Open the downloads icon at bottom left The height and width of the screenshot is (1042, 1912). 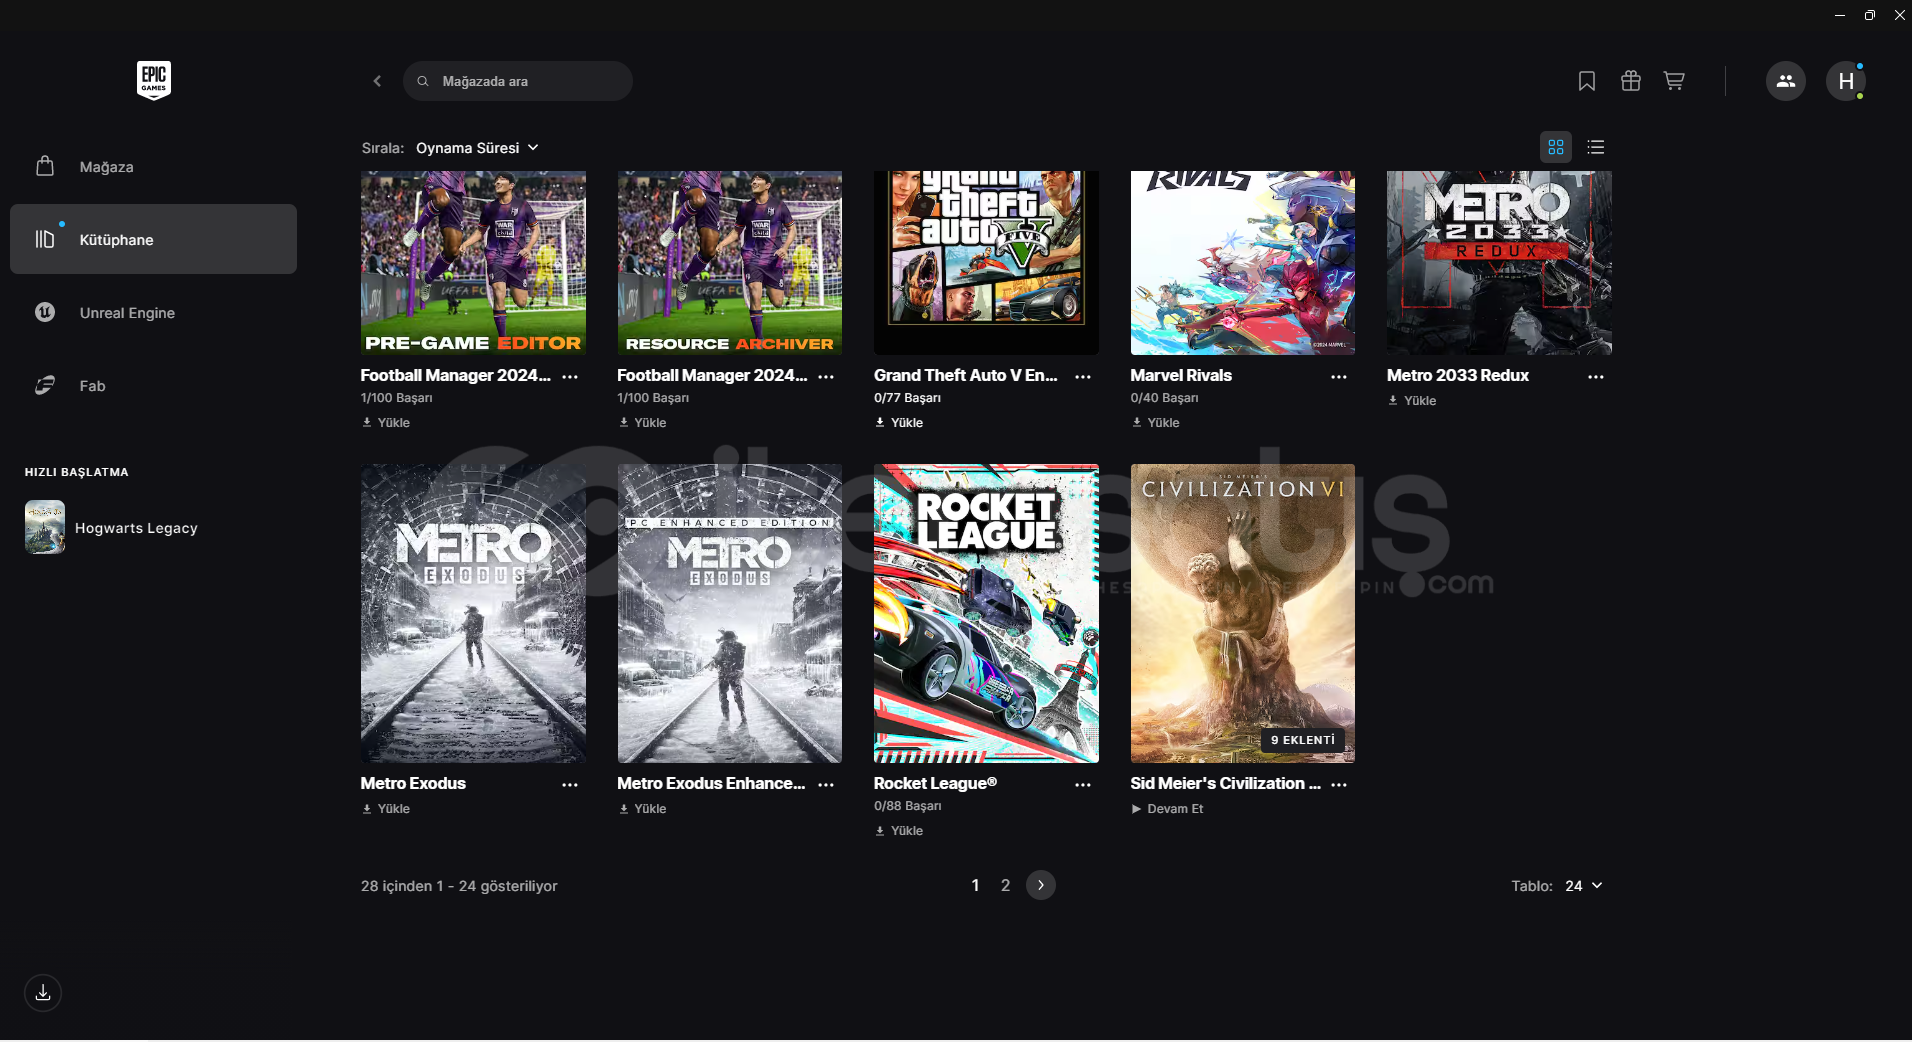43,993
